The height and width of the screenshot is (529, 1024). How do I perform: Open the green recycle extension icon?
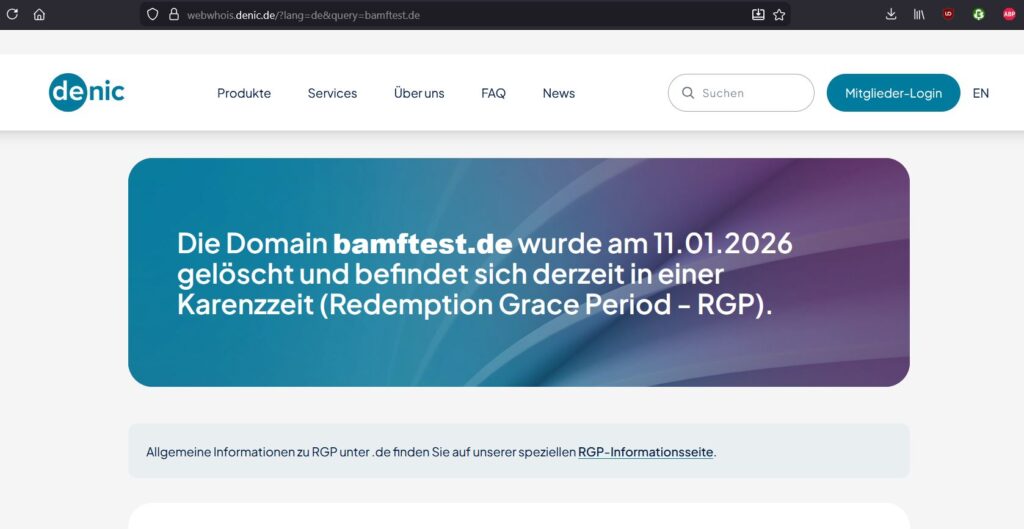[978, 14]
